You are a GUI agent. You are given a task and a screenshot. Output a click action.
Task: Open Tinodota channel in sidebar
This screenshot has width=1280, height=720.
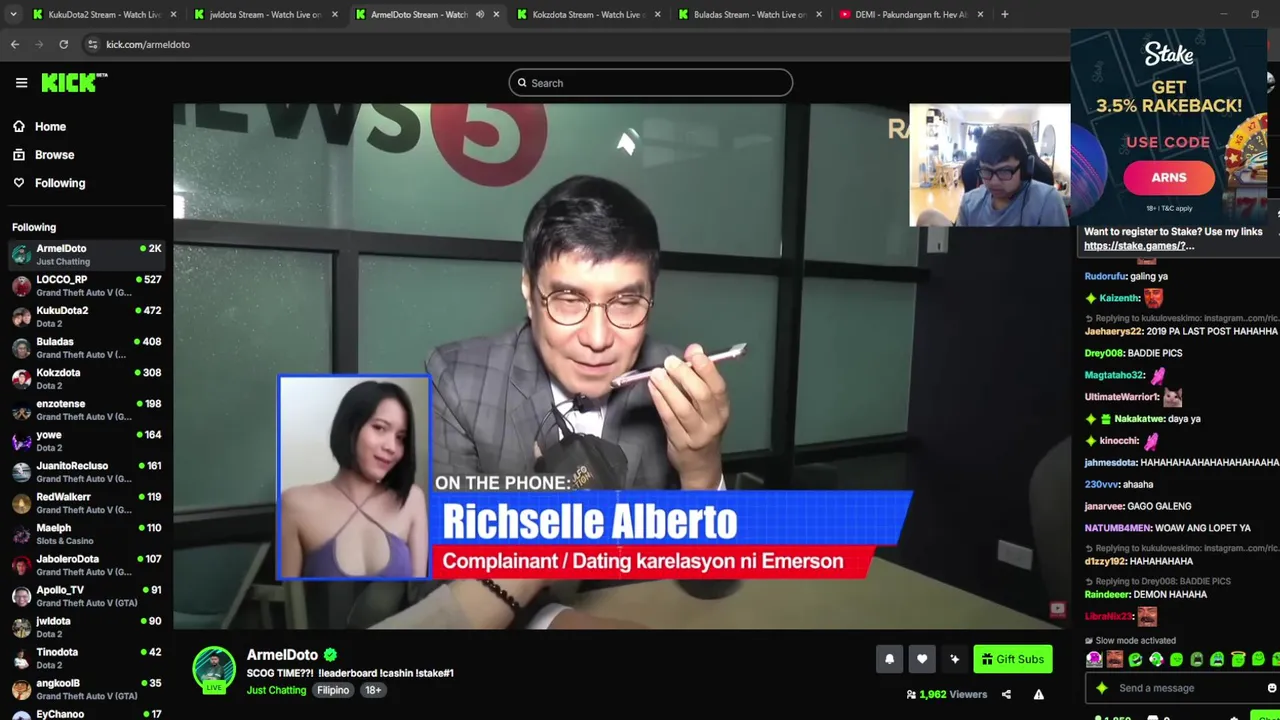[86, 657]
